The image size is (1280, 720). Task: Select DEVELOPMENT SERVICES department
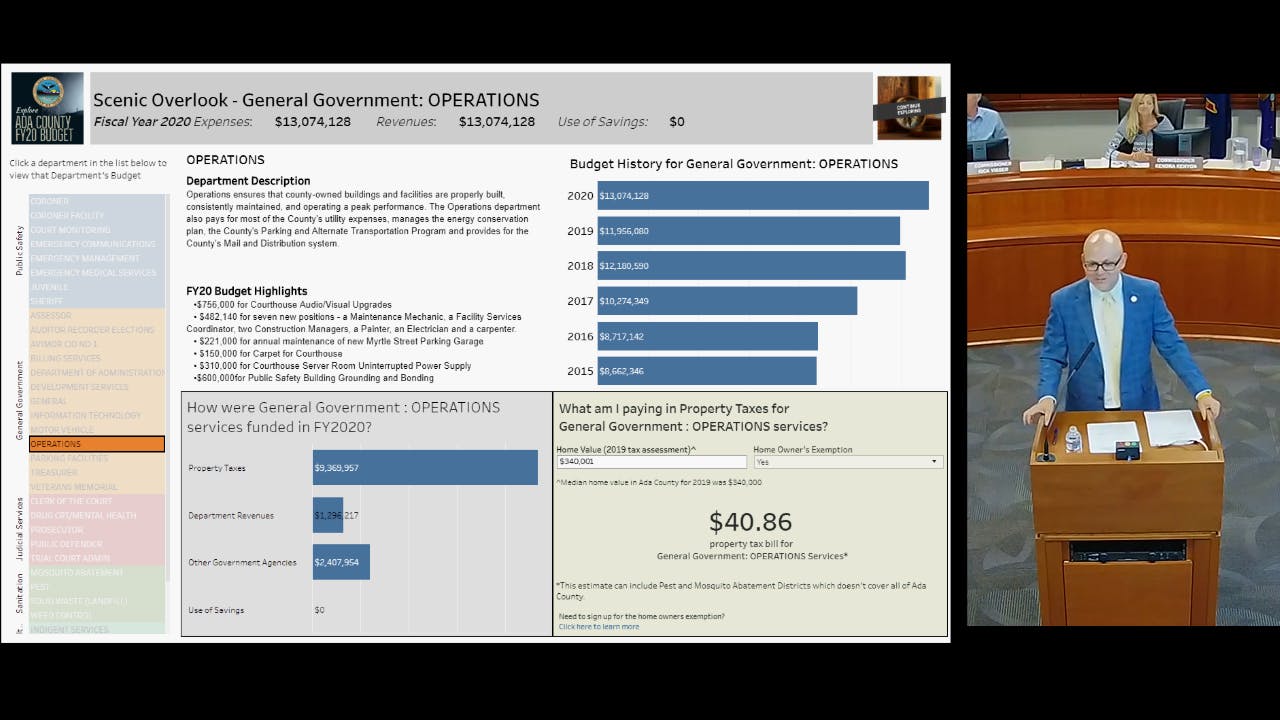tap(97, 387)
